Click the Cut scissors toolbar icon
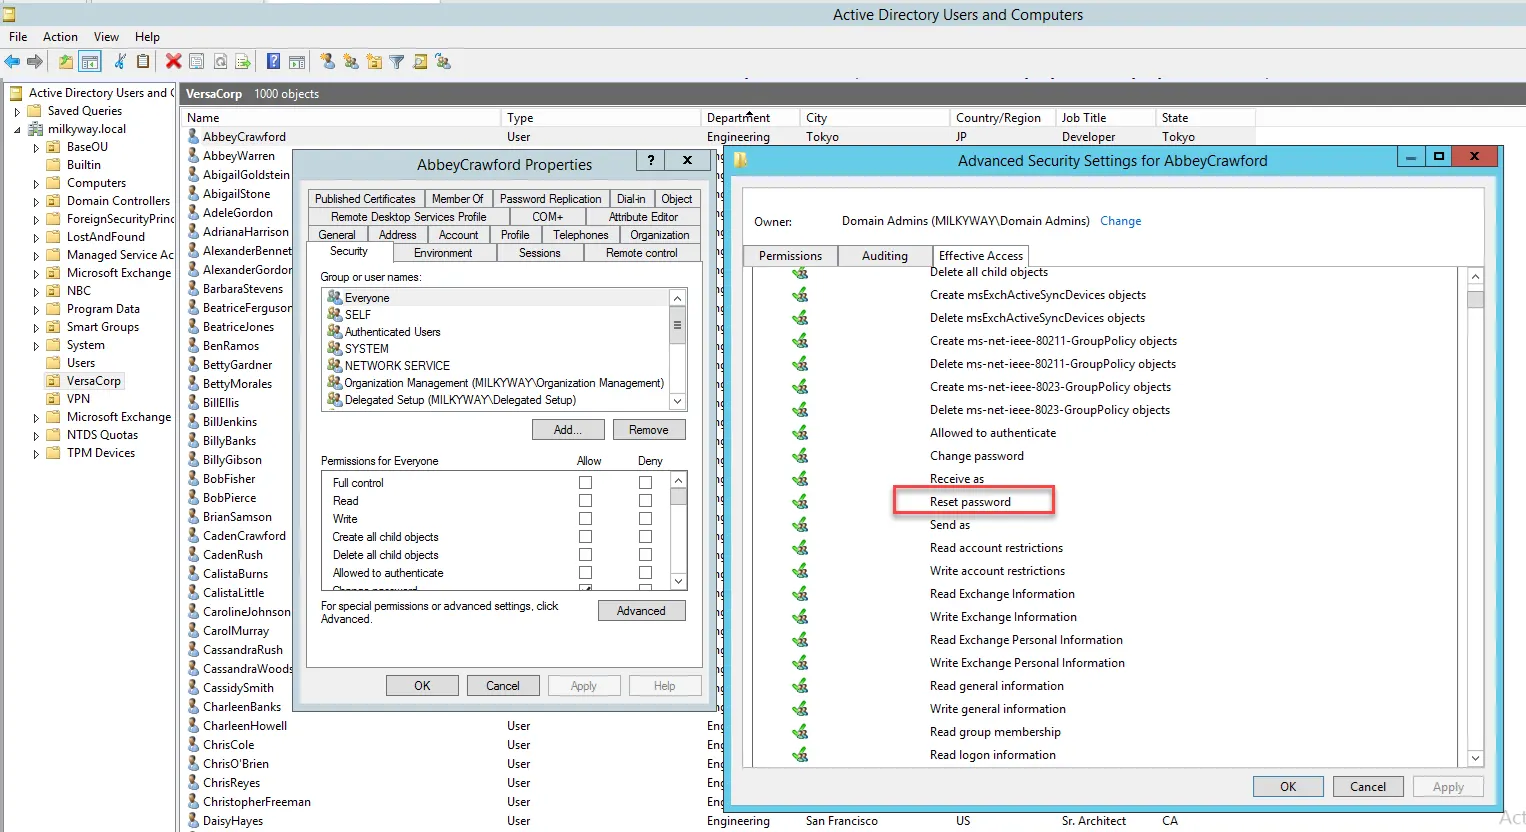The height and width of the screenshot is (832, 1526). coord(119,62)
